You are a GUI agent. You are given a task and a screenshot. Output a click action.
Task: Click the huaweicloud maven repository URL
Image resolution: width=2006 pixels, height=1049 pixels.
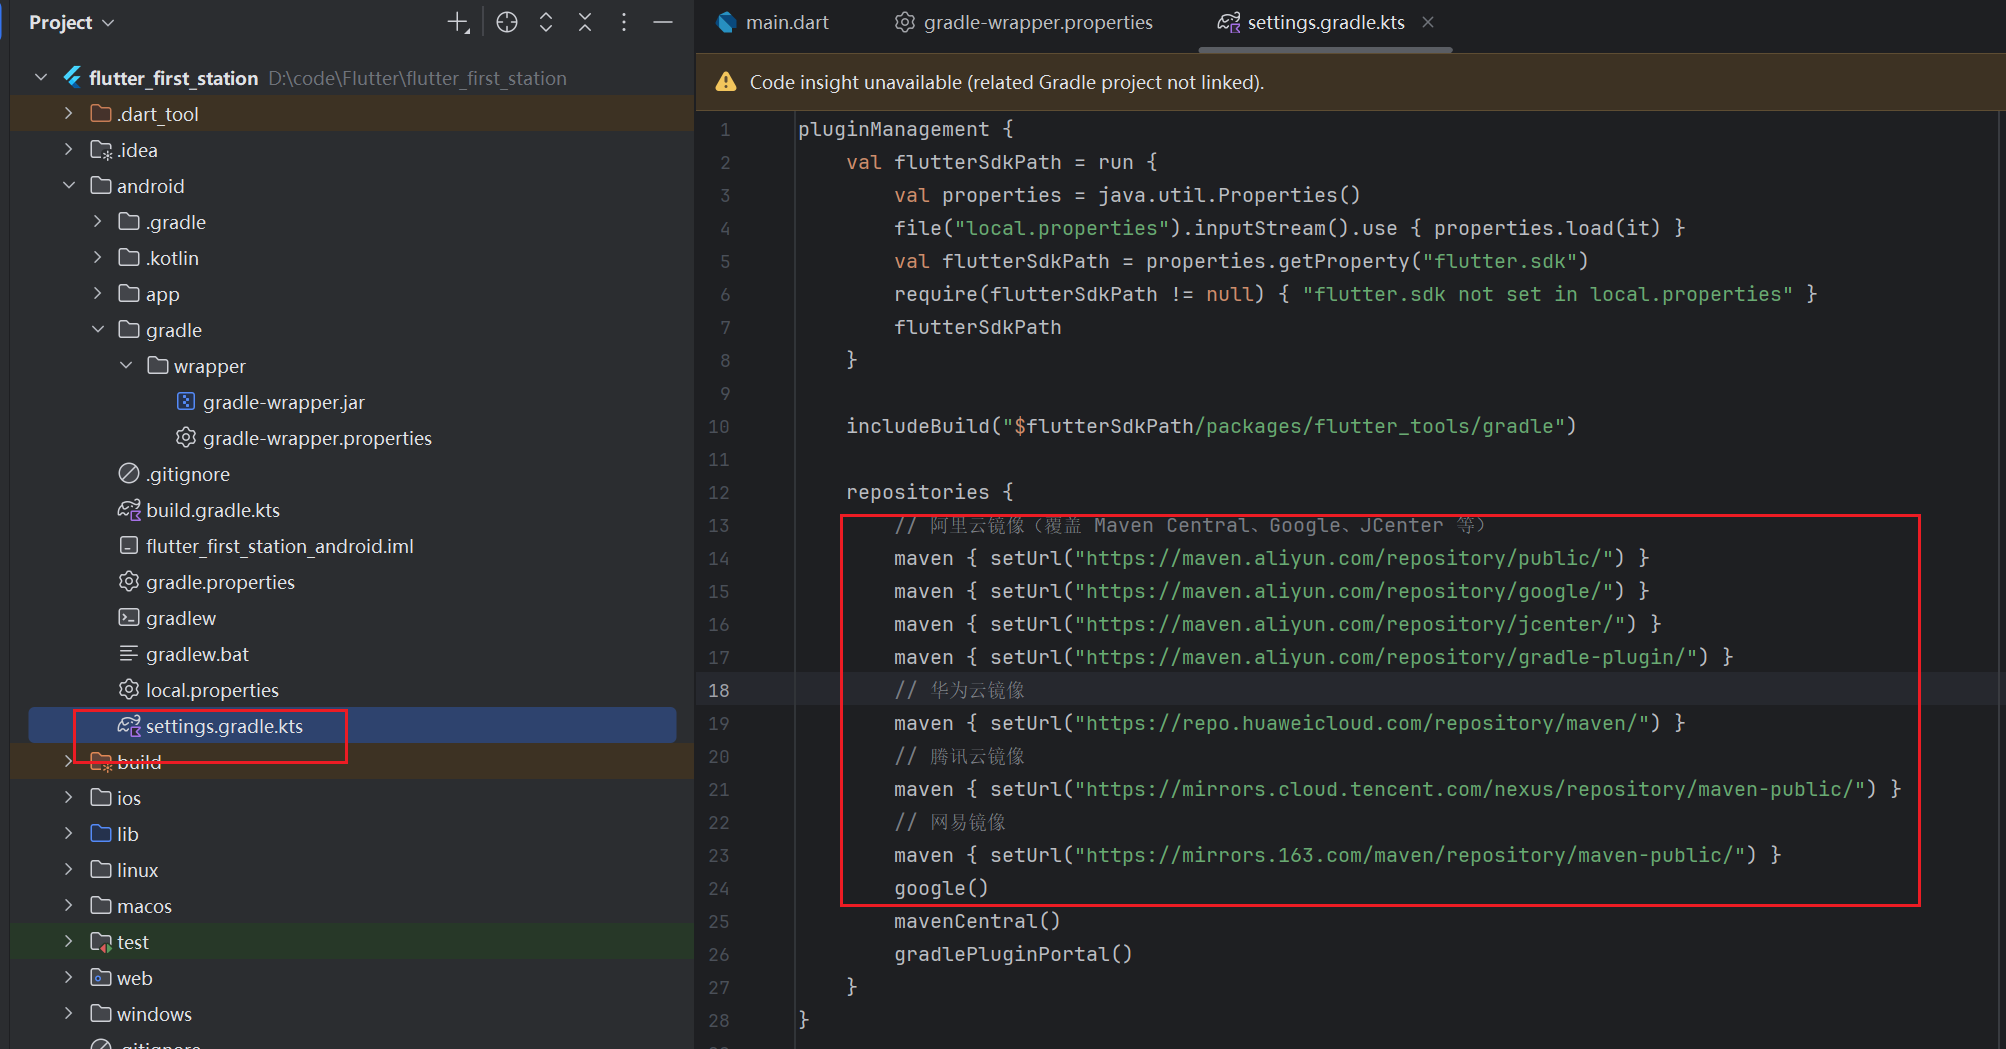tap(1361, 723)
